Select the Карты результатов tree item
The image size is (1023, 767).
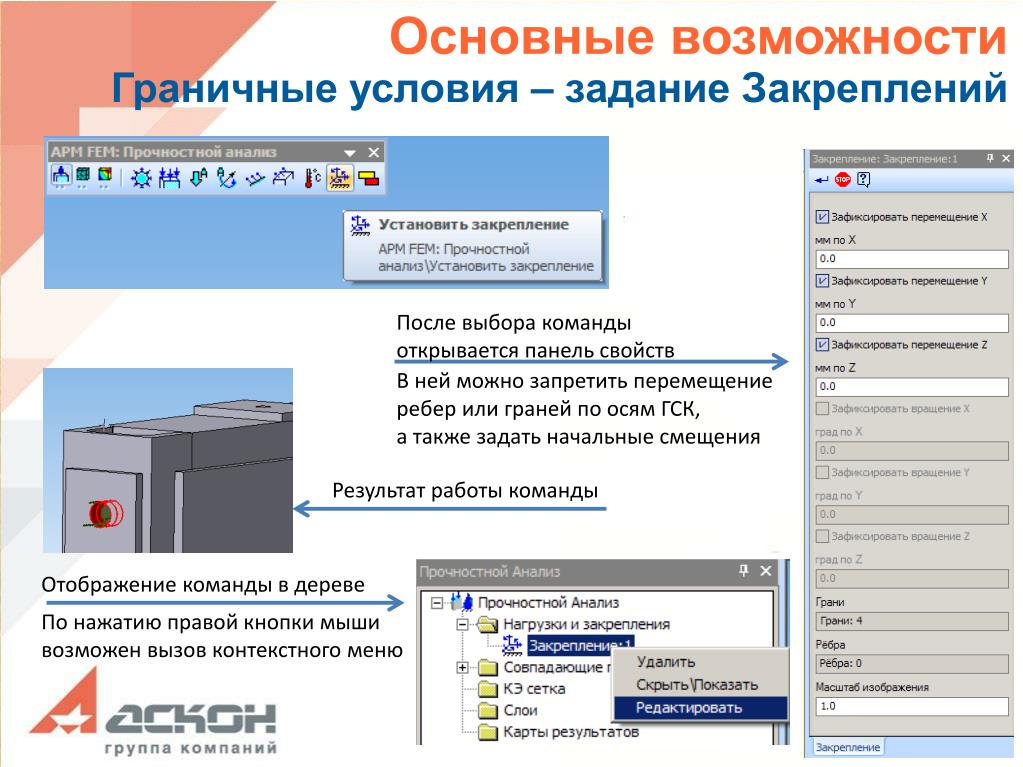[570, 732]
